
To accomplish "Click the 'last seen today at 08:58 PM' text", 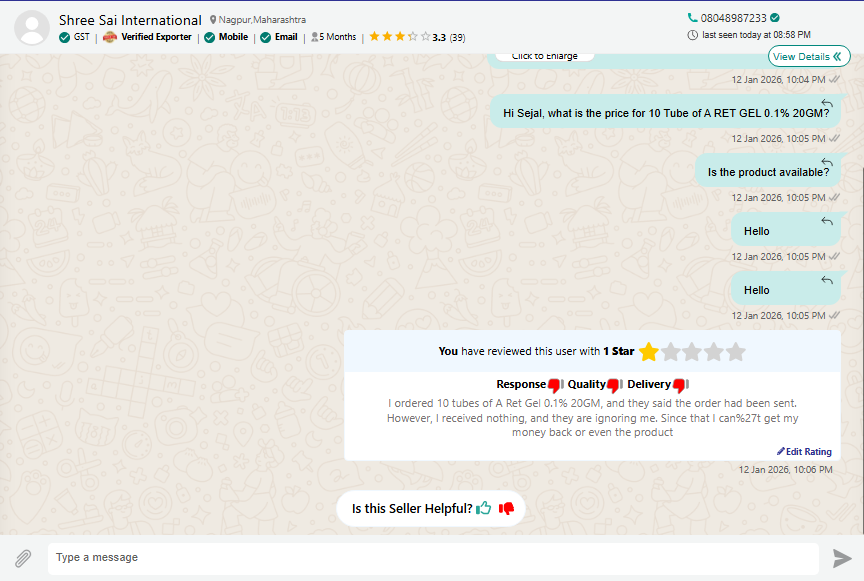I will coord(756,35).
